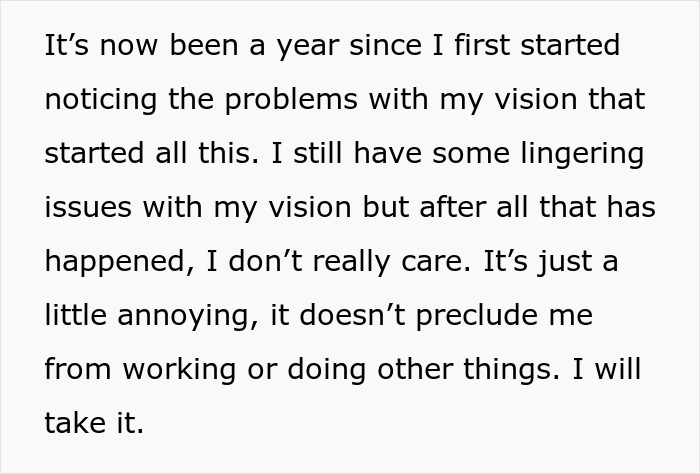Viewport: 700px width, 474px height.
Task: Click the word "noticing" in the paragraph
Action: click(x=101, y=101)
